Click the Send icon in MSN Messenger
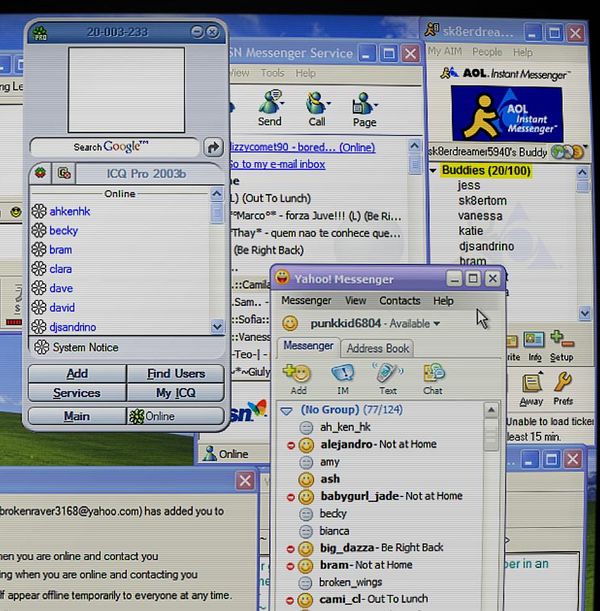Screen dimensions: 600x611 [x=270, y=101]
